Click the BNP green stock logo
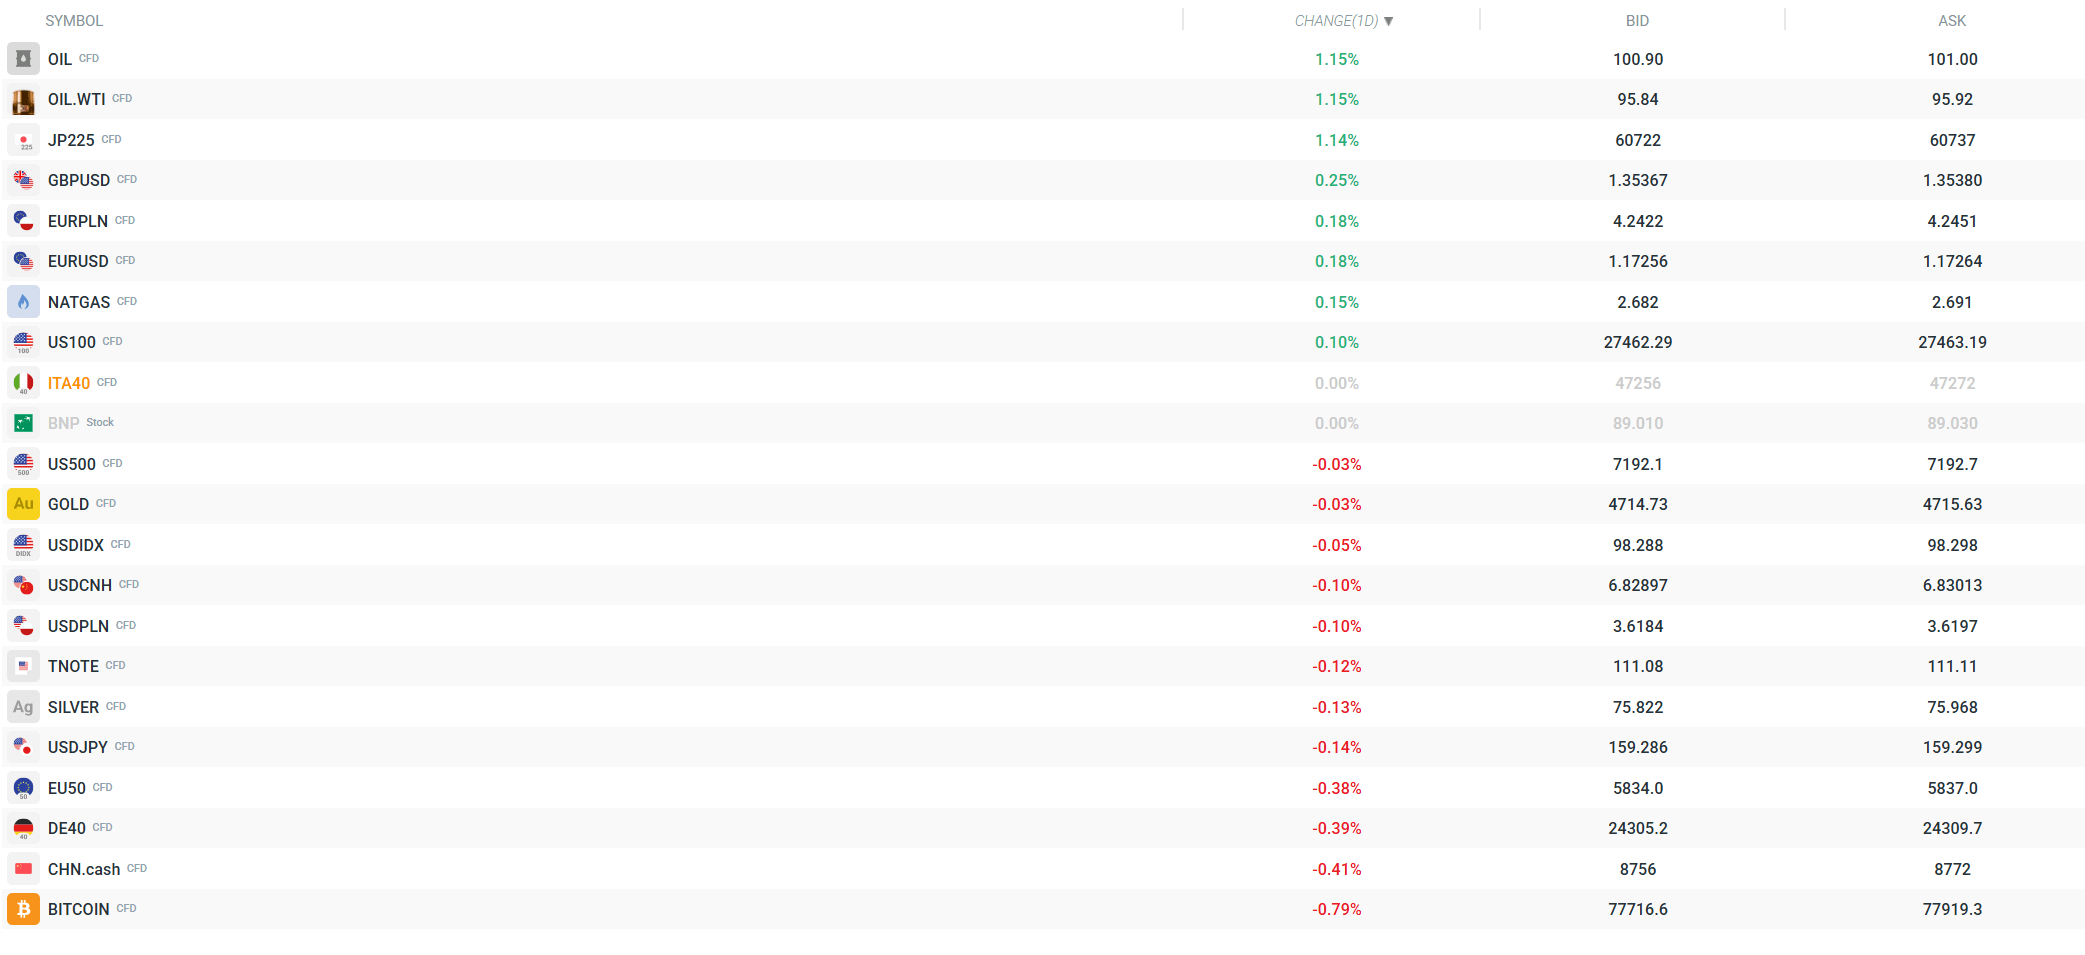The height and width of the screenshot is (955, 2085). pyautogui.click(x=23, y=423)
